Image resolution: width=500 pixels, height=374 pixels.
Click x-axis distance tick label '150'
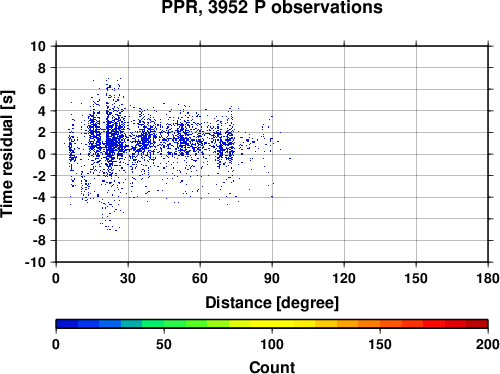point(416,278)
